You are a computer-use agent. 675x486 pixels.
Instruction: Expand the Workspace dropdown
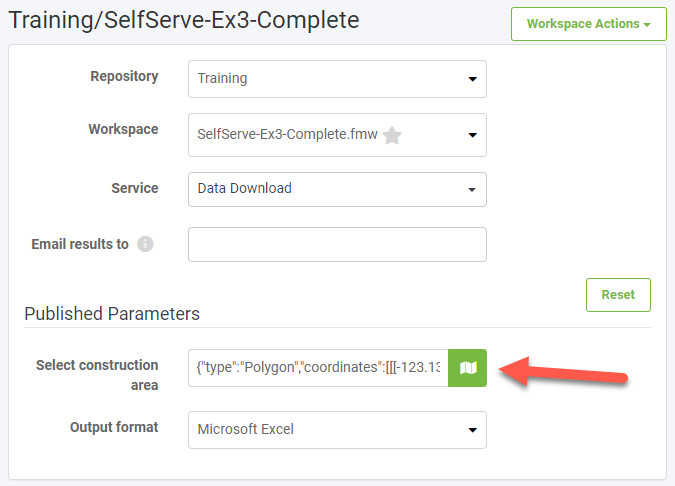point(337,135)
